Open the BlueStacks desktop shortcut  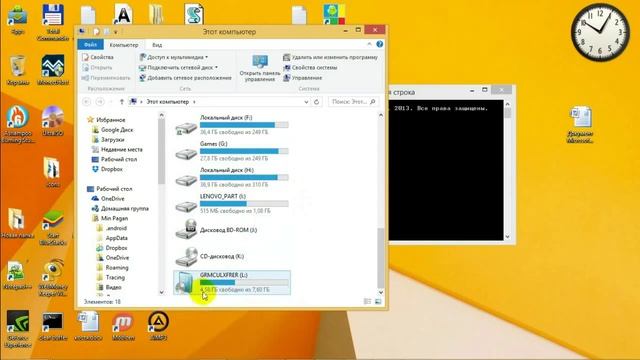pyautogui.click(x=53, y=227)
